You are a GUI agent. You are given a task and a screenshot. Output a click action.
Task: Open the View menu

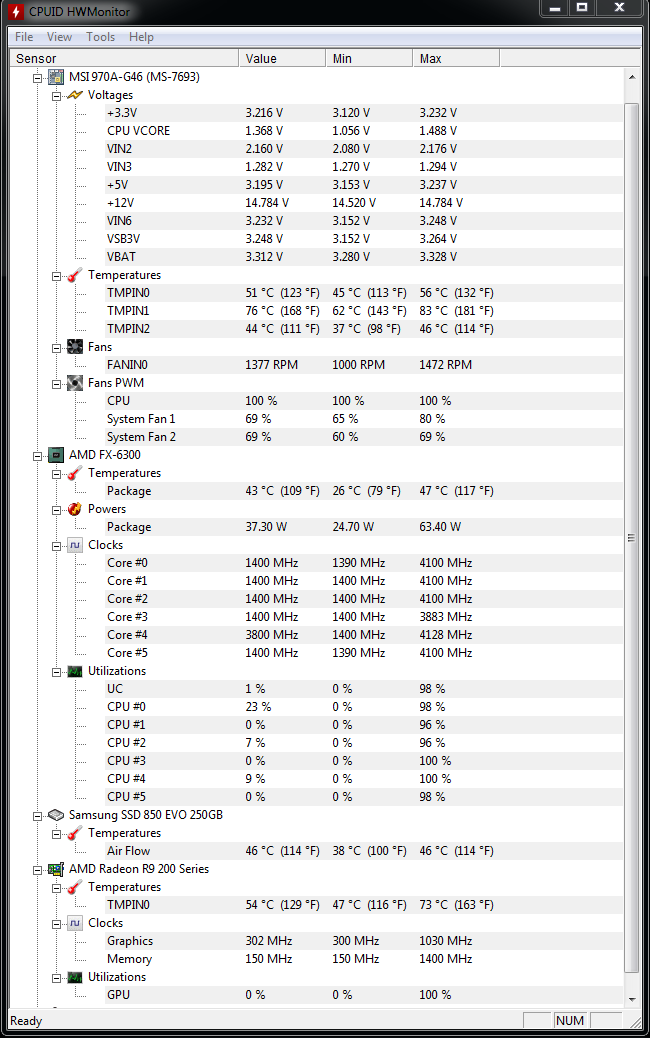click(x=59, y=37)
